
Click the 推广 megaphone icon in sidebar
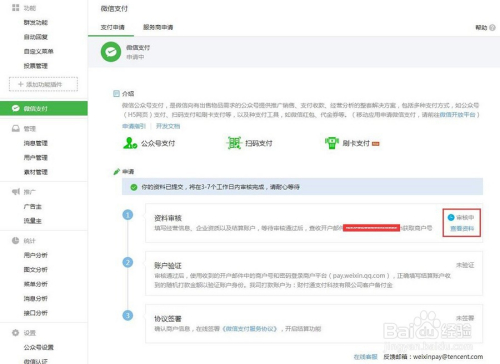(16, 192)
